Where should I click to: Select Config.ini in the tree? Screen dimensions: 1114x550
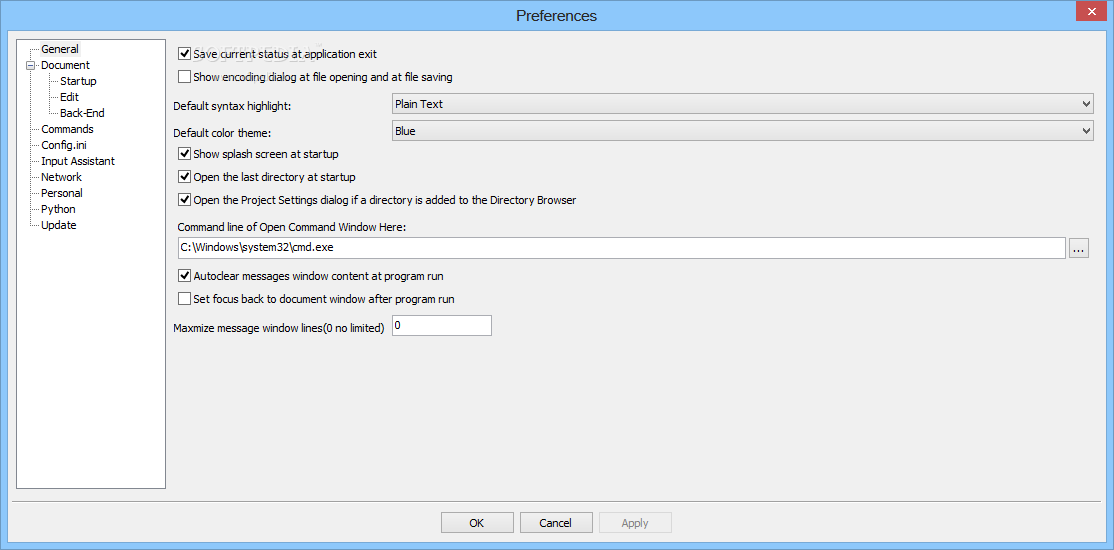click(x=64, y=145)
